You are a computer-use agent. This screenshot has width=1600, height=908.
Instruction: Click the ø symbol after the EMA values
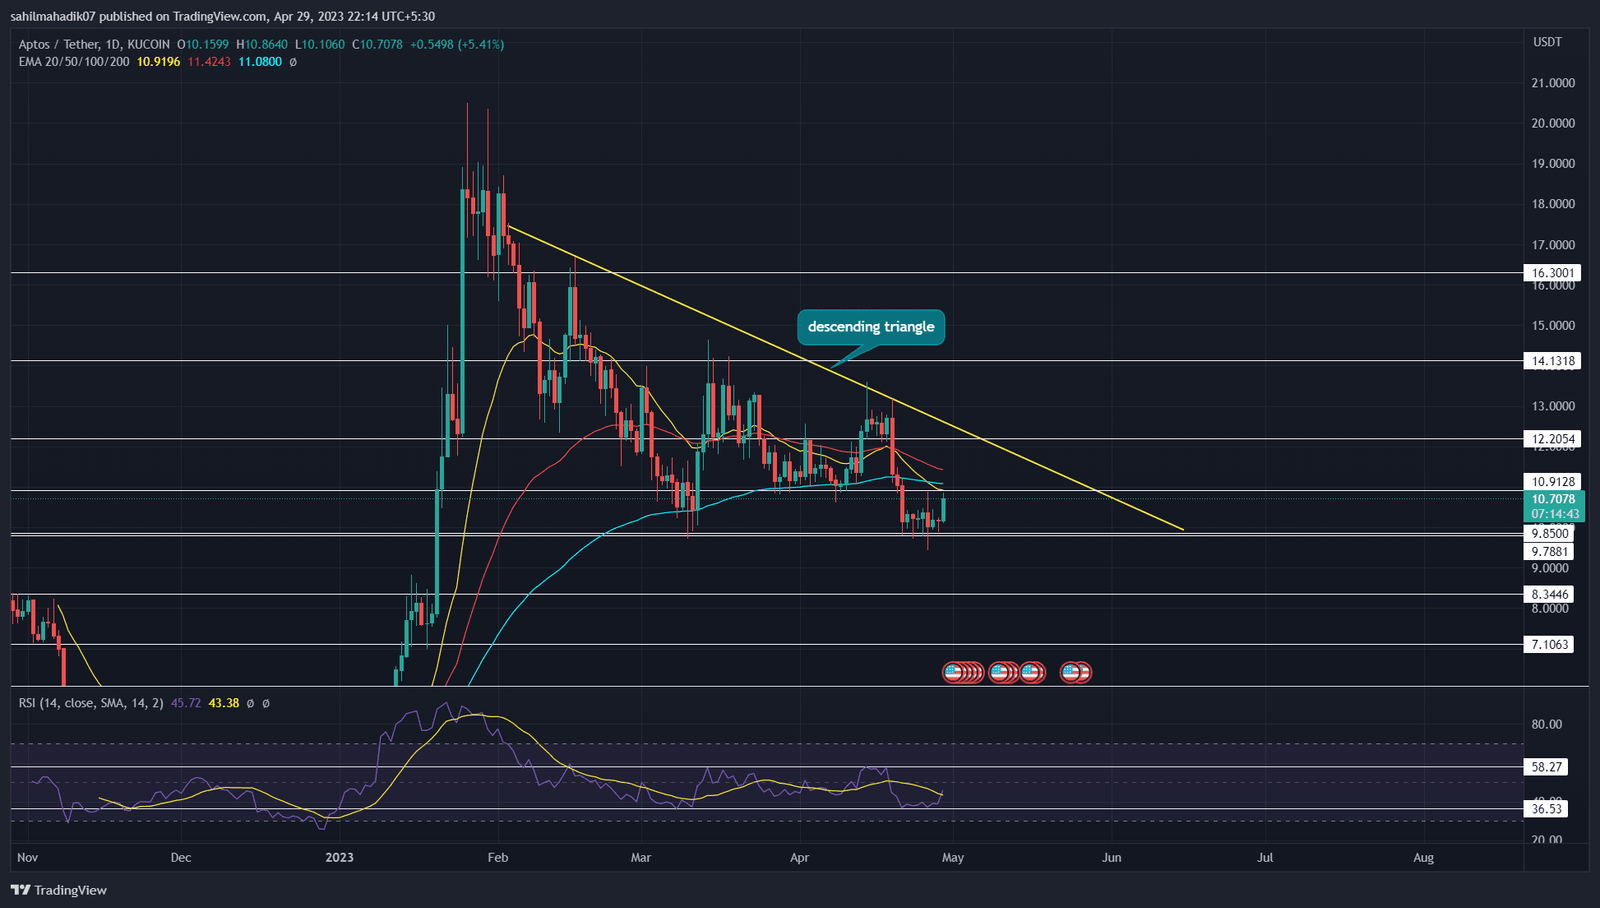coord(293,62)
